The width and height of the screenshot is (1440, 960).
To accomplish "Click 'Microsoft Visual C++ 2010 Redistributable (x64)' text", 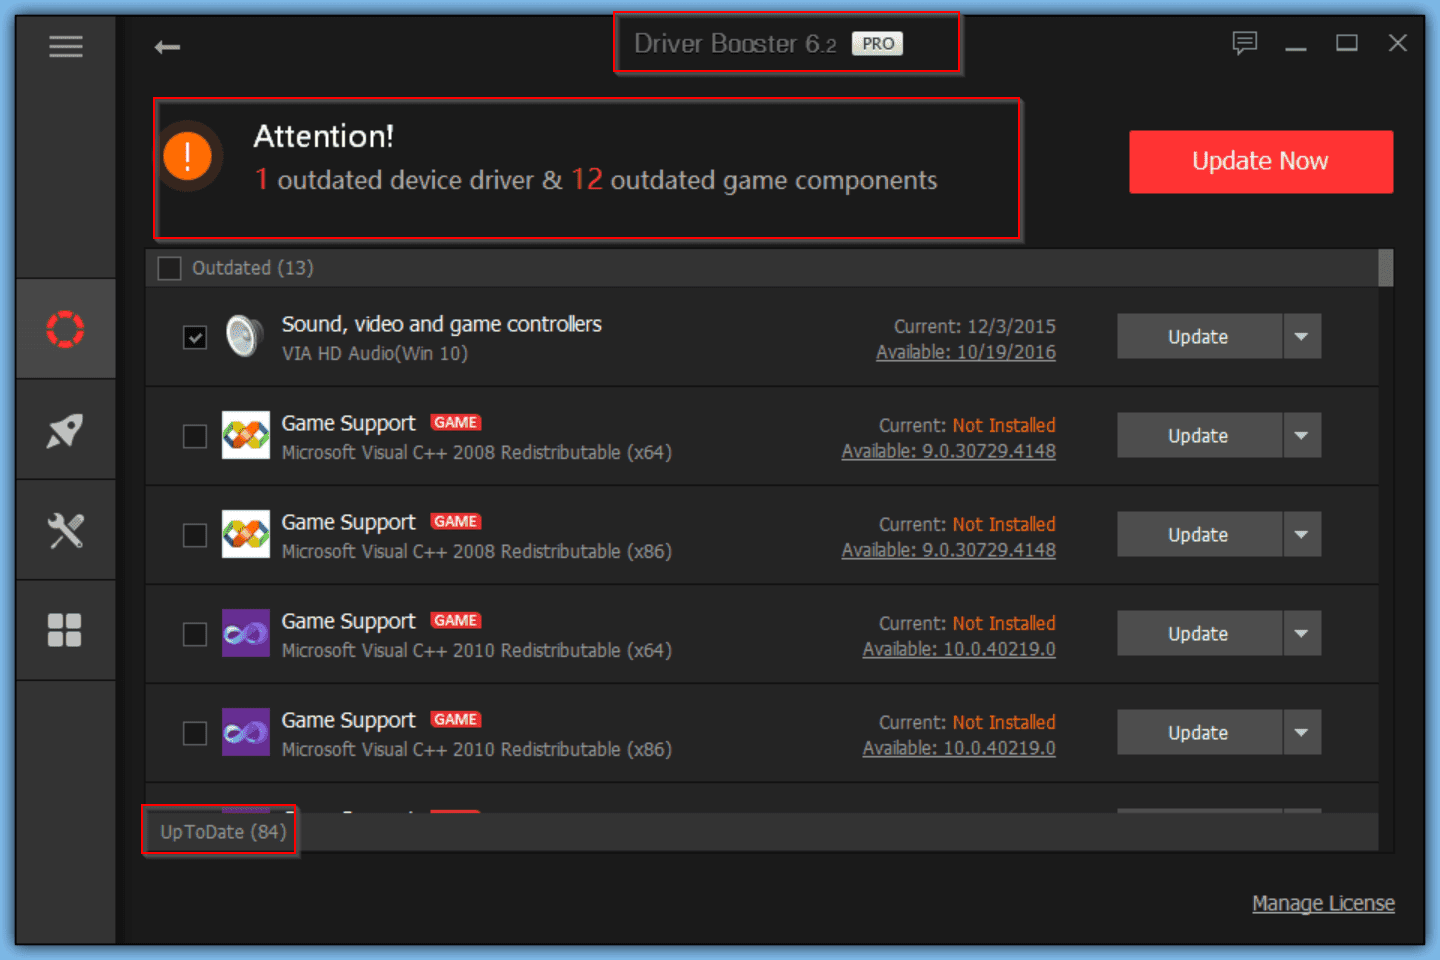I will (477, 650).
